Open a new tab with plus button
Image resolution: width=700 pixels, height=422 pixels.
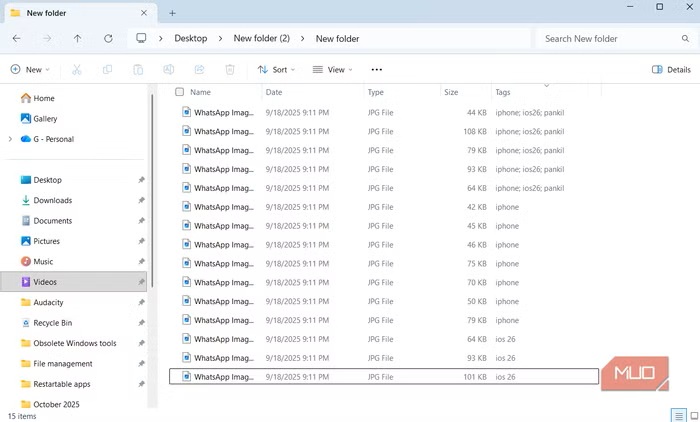click(x=172, y=13)
